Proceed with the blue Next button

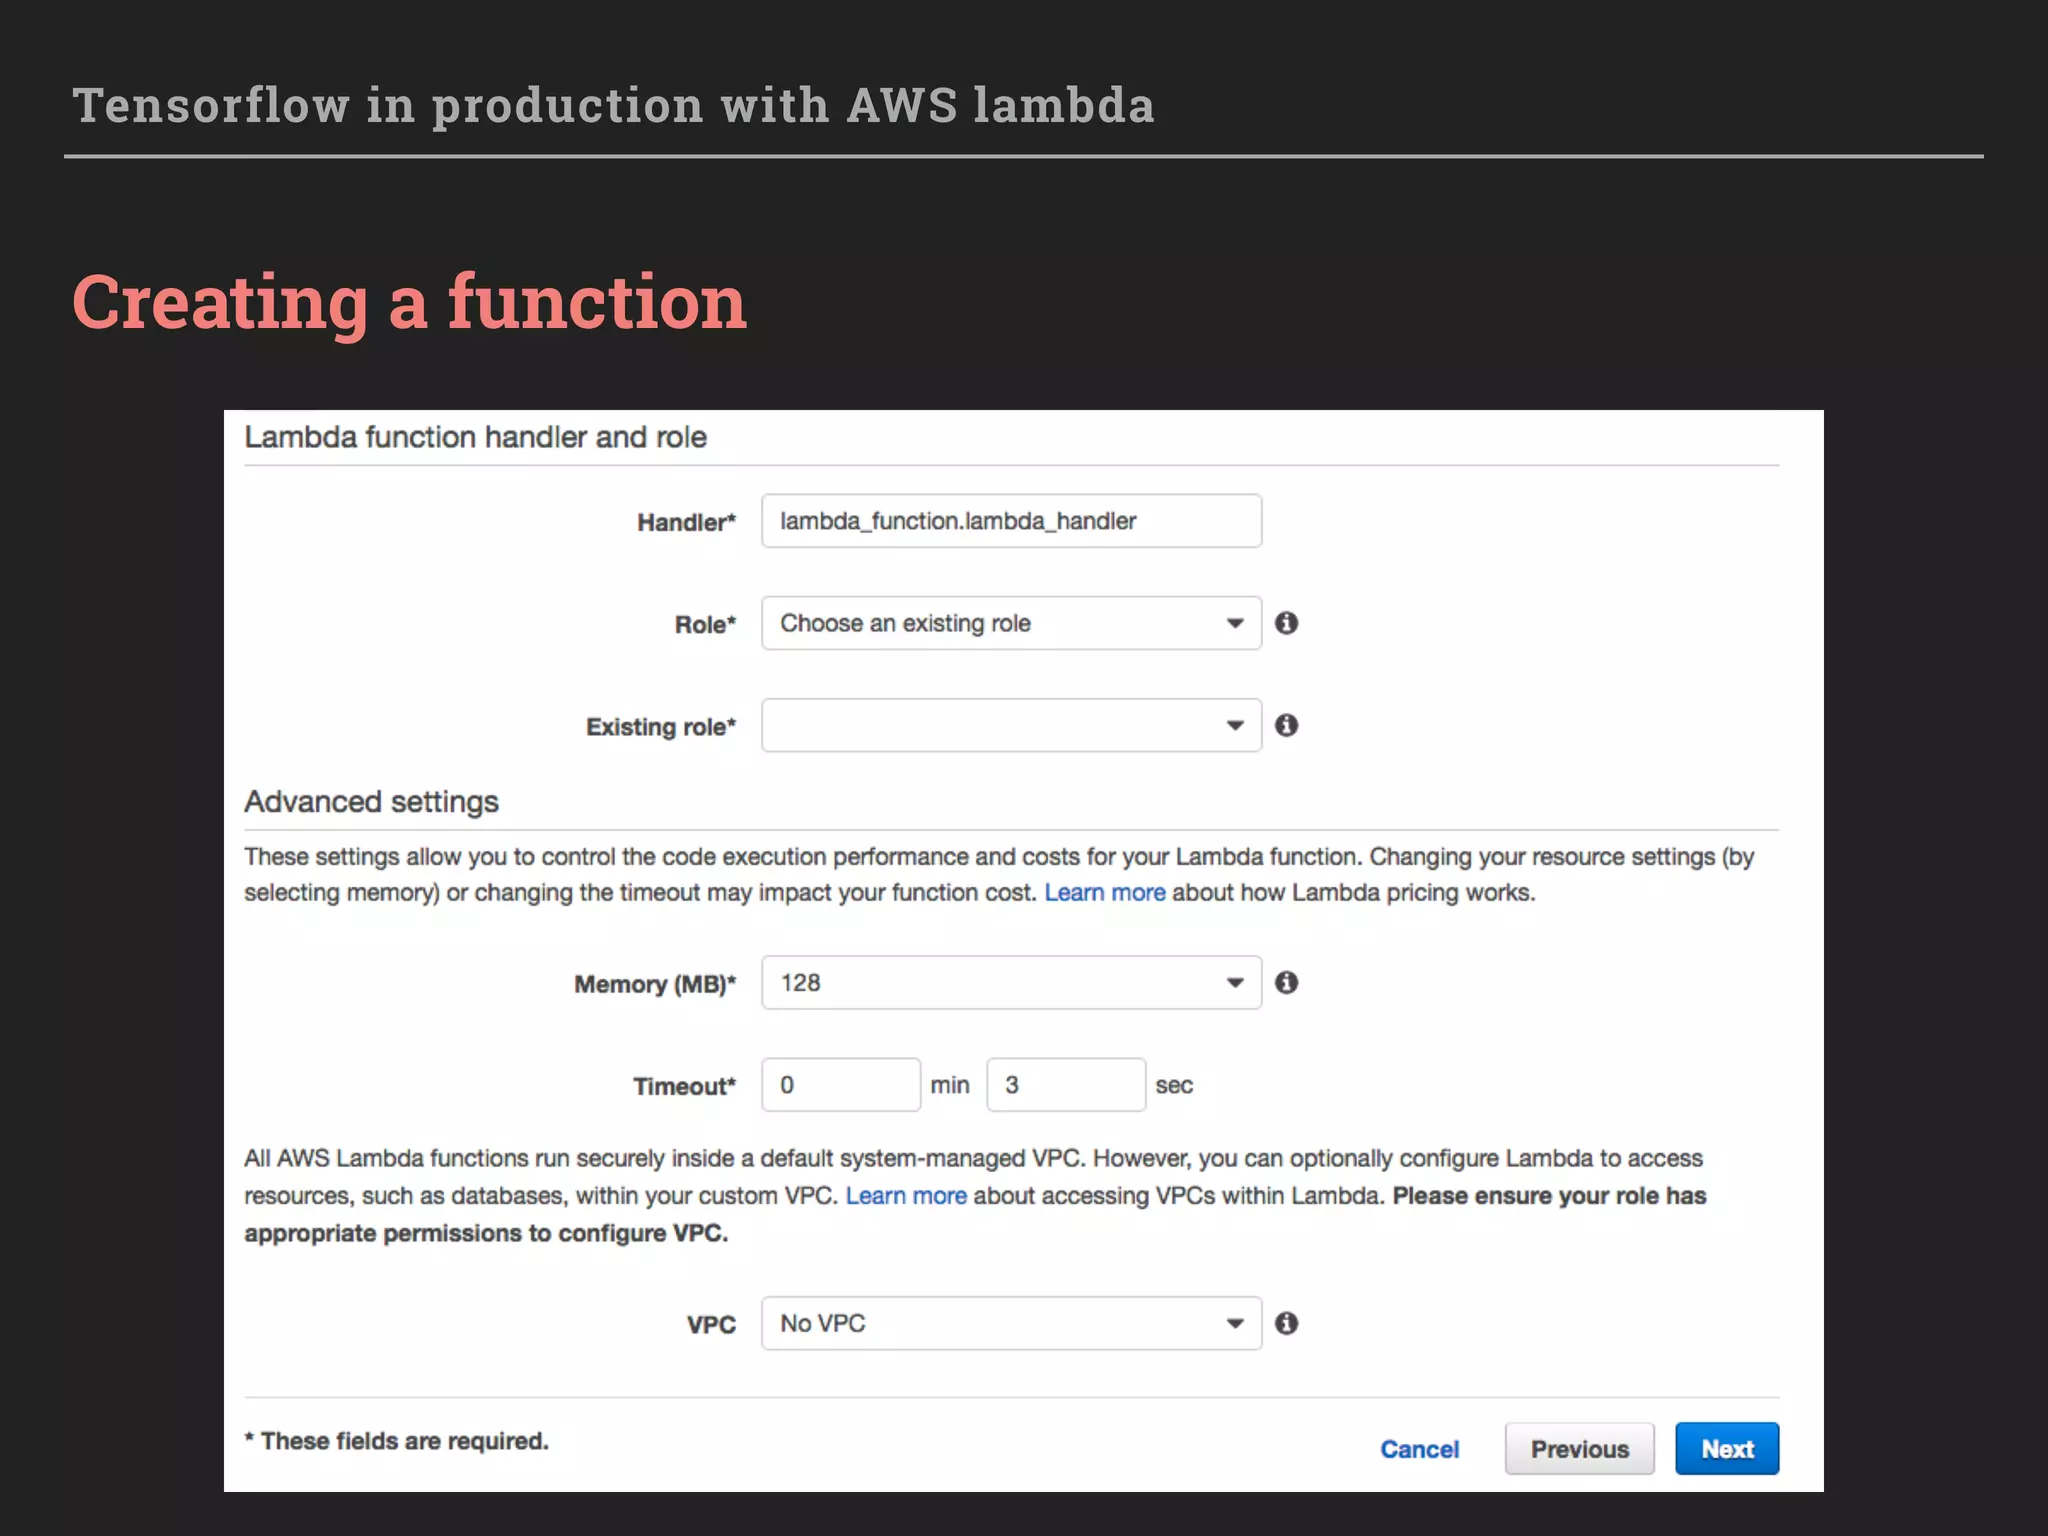tap(1727, 1449)
